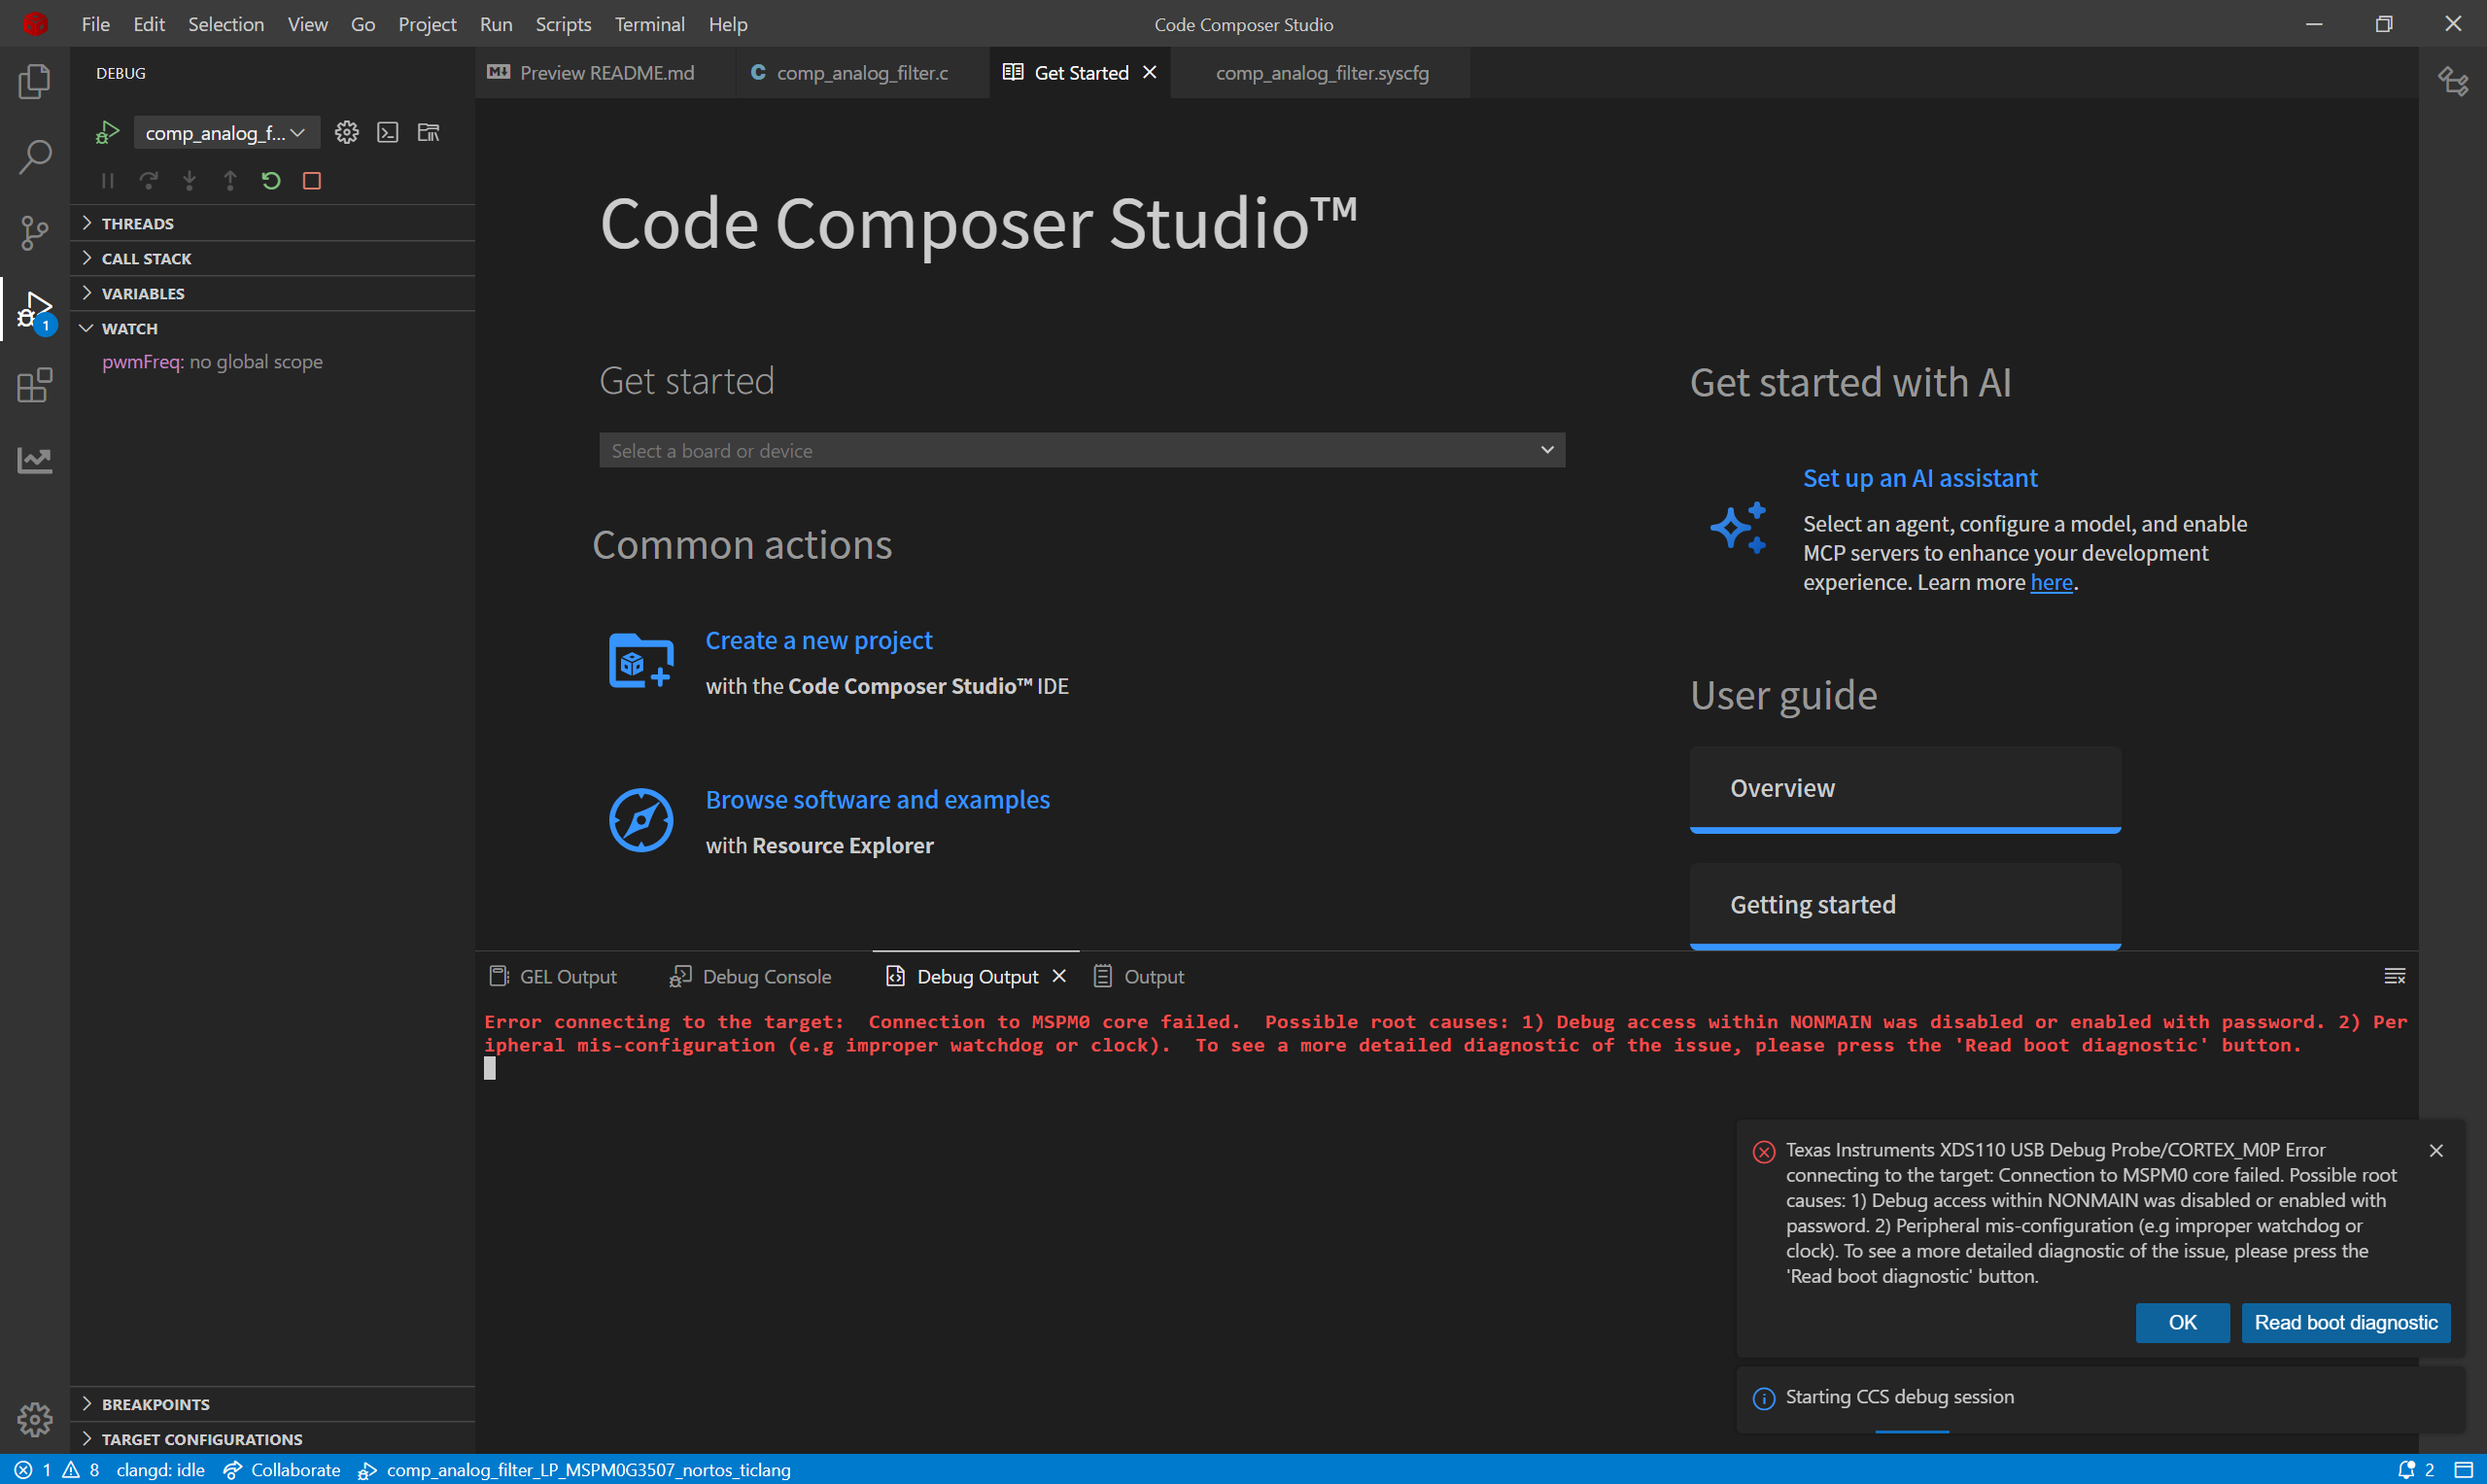Click the Read boot diagnostic button
This screenshot has height=1484, width=2487.
(x=2345, y=1323)
